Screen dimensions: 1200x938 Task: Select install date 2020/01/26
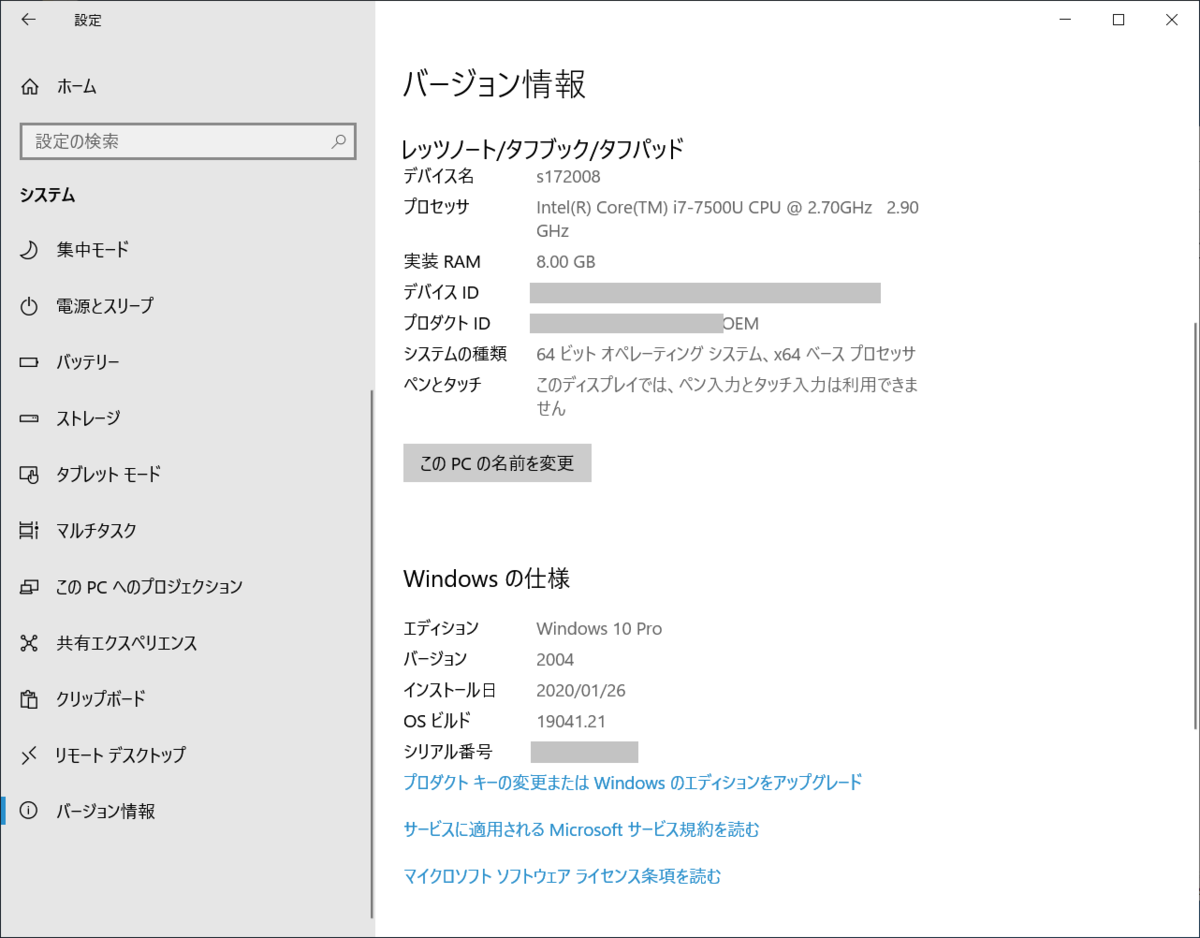(x=581, y=691)
